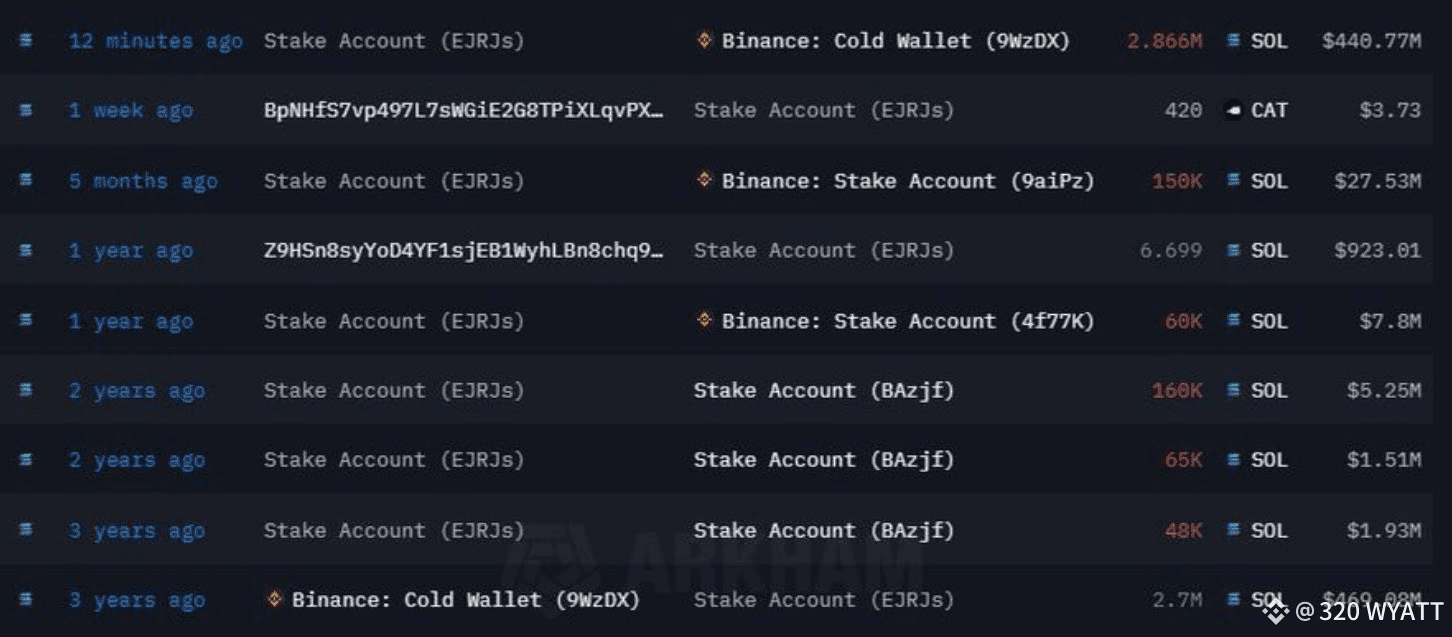
Task: Click the Binance logo beside Stake Account (4f77K)
Action: pos(704,320)
